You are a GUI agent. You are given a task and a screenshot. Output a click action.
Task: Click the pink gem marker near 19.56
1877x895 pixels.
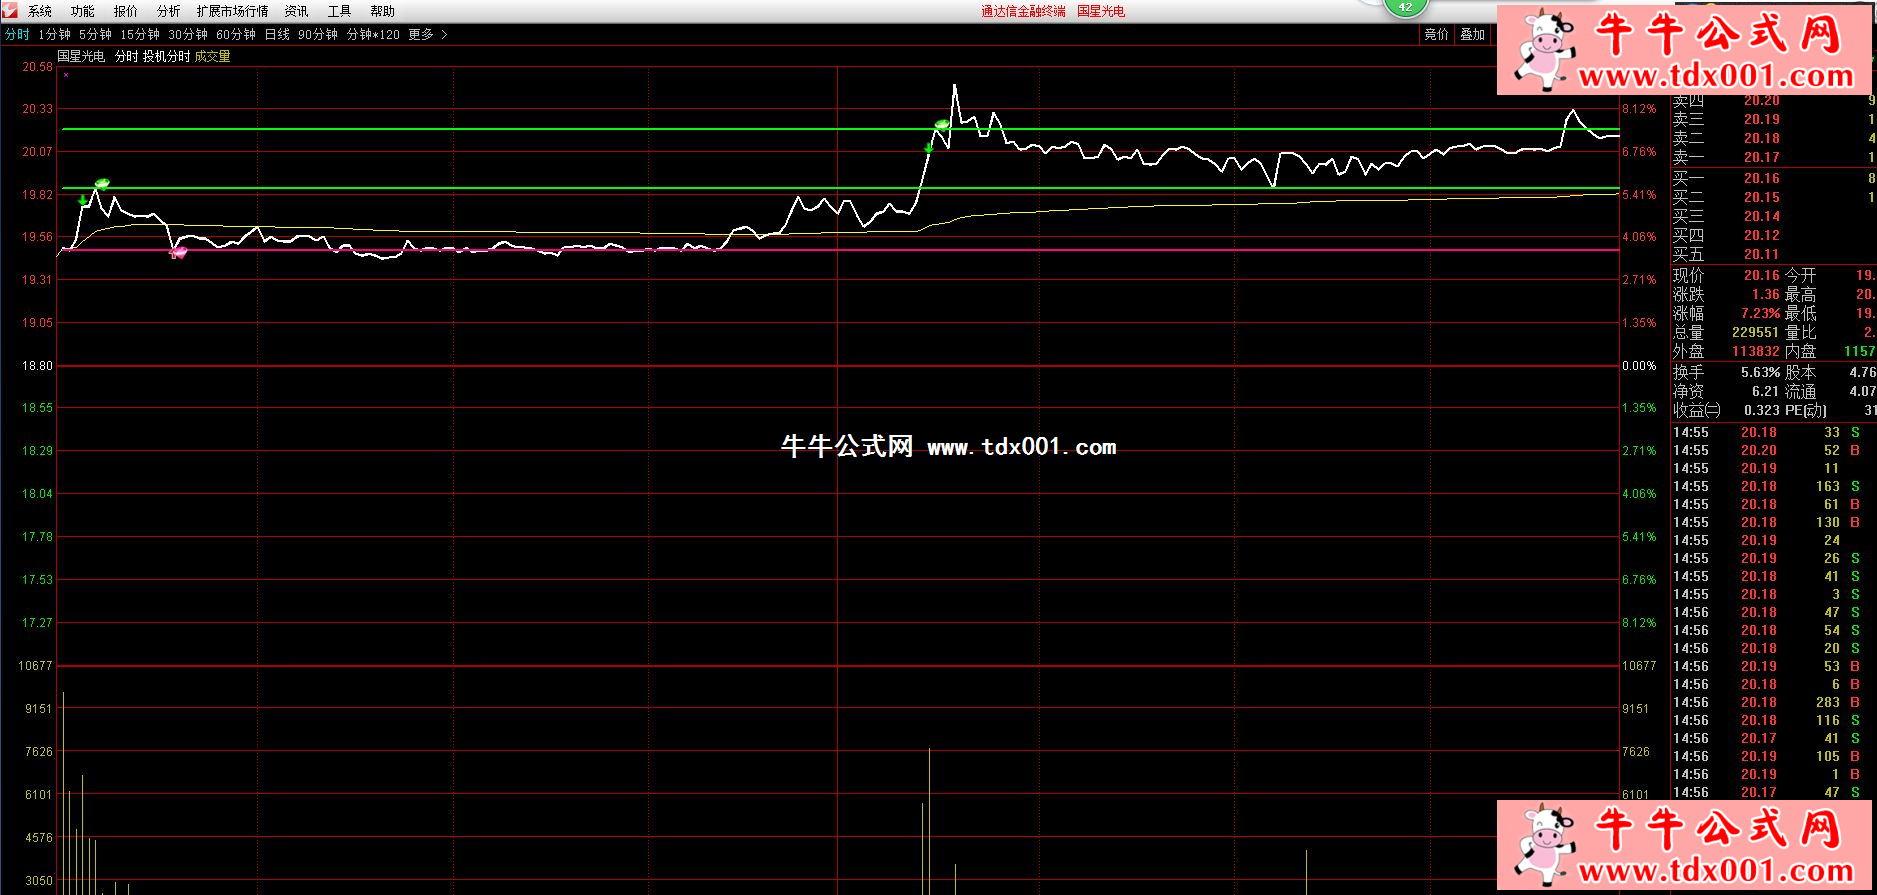[179, 253]
